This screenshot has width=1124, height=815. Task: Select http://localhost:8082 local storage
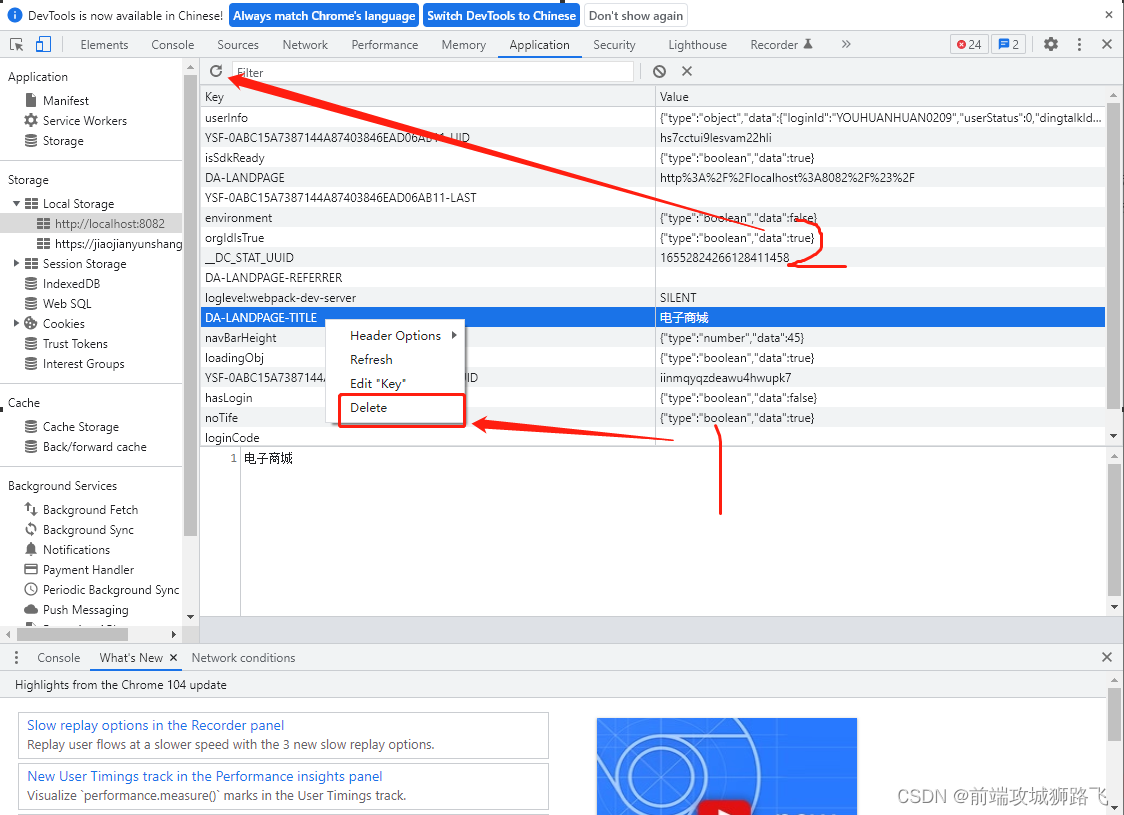coord(110,224)
